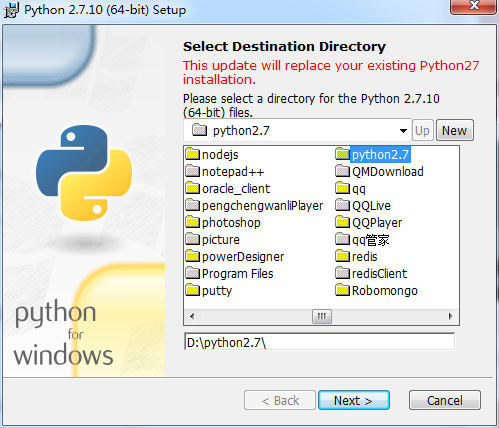Click the D:\python2.7\ path input field
The image size is (499, 428).
[319, 342]
